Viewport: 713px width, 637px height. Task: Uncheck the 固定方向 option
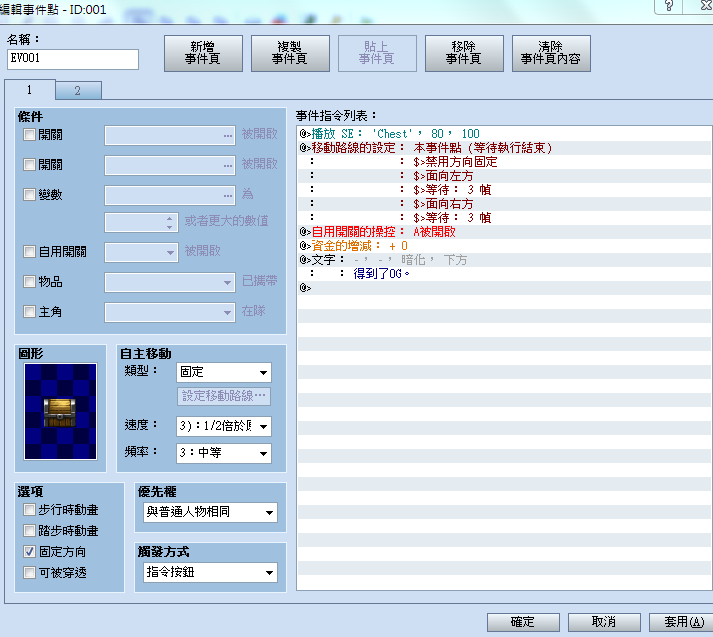[x=29, y=552]
